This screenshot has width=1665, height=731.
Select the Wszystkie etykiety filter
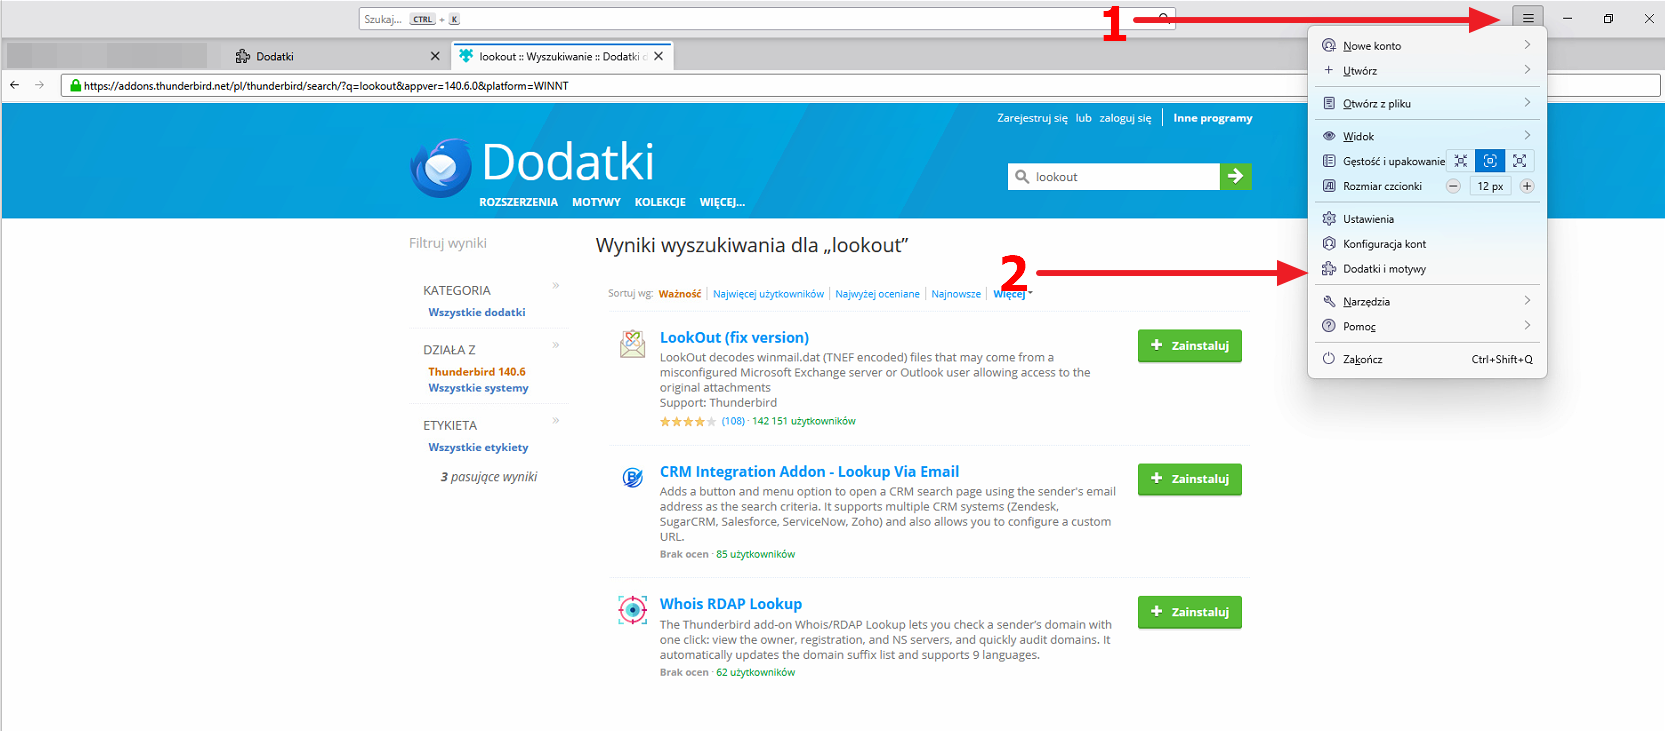(478, 448)
